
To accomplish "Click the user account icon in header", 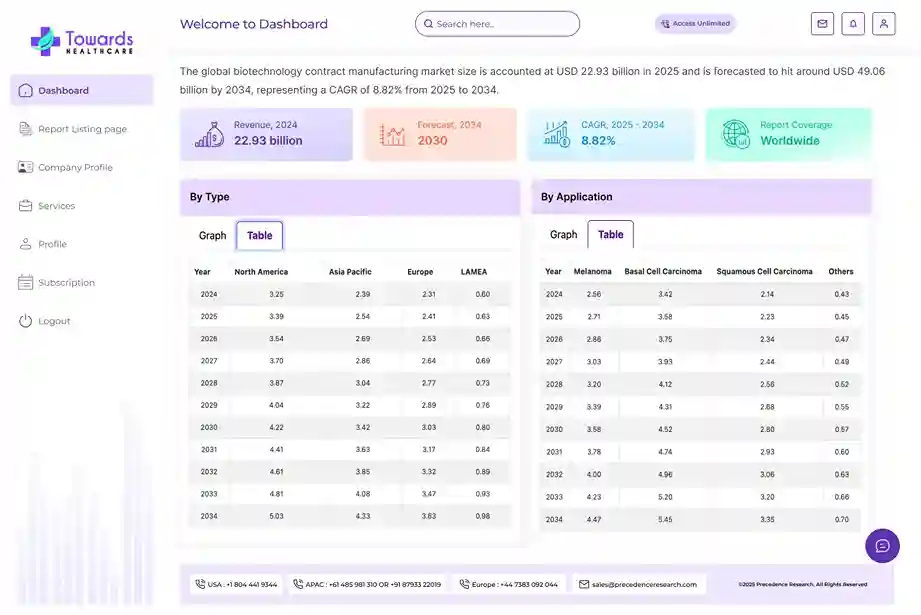I will point(883,23).
